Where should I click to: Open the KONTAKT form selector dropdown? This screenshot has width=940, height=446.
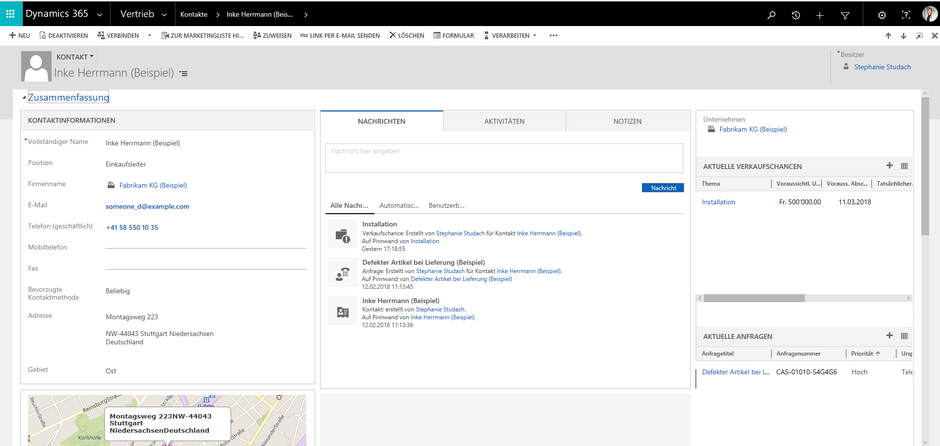click(x=75, y=57)
